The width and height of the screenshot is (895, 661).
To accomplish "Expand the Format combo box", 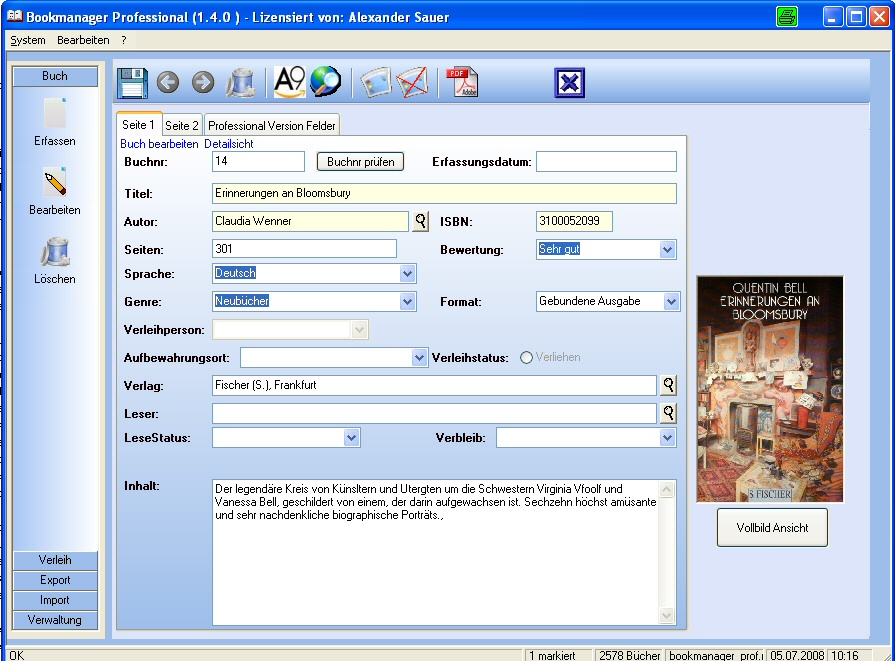I will [x=671, y=301].
